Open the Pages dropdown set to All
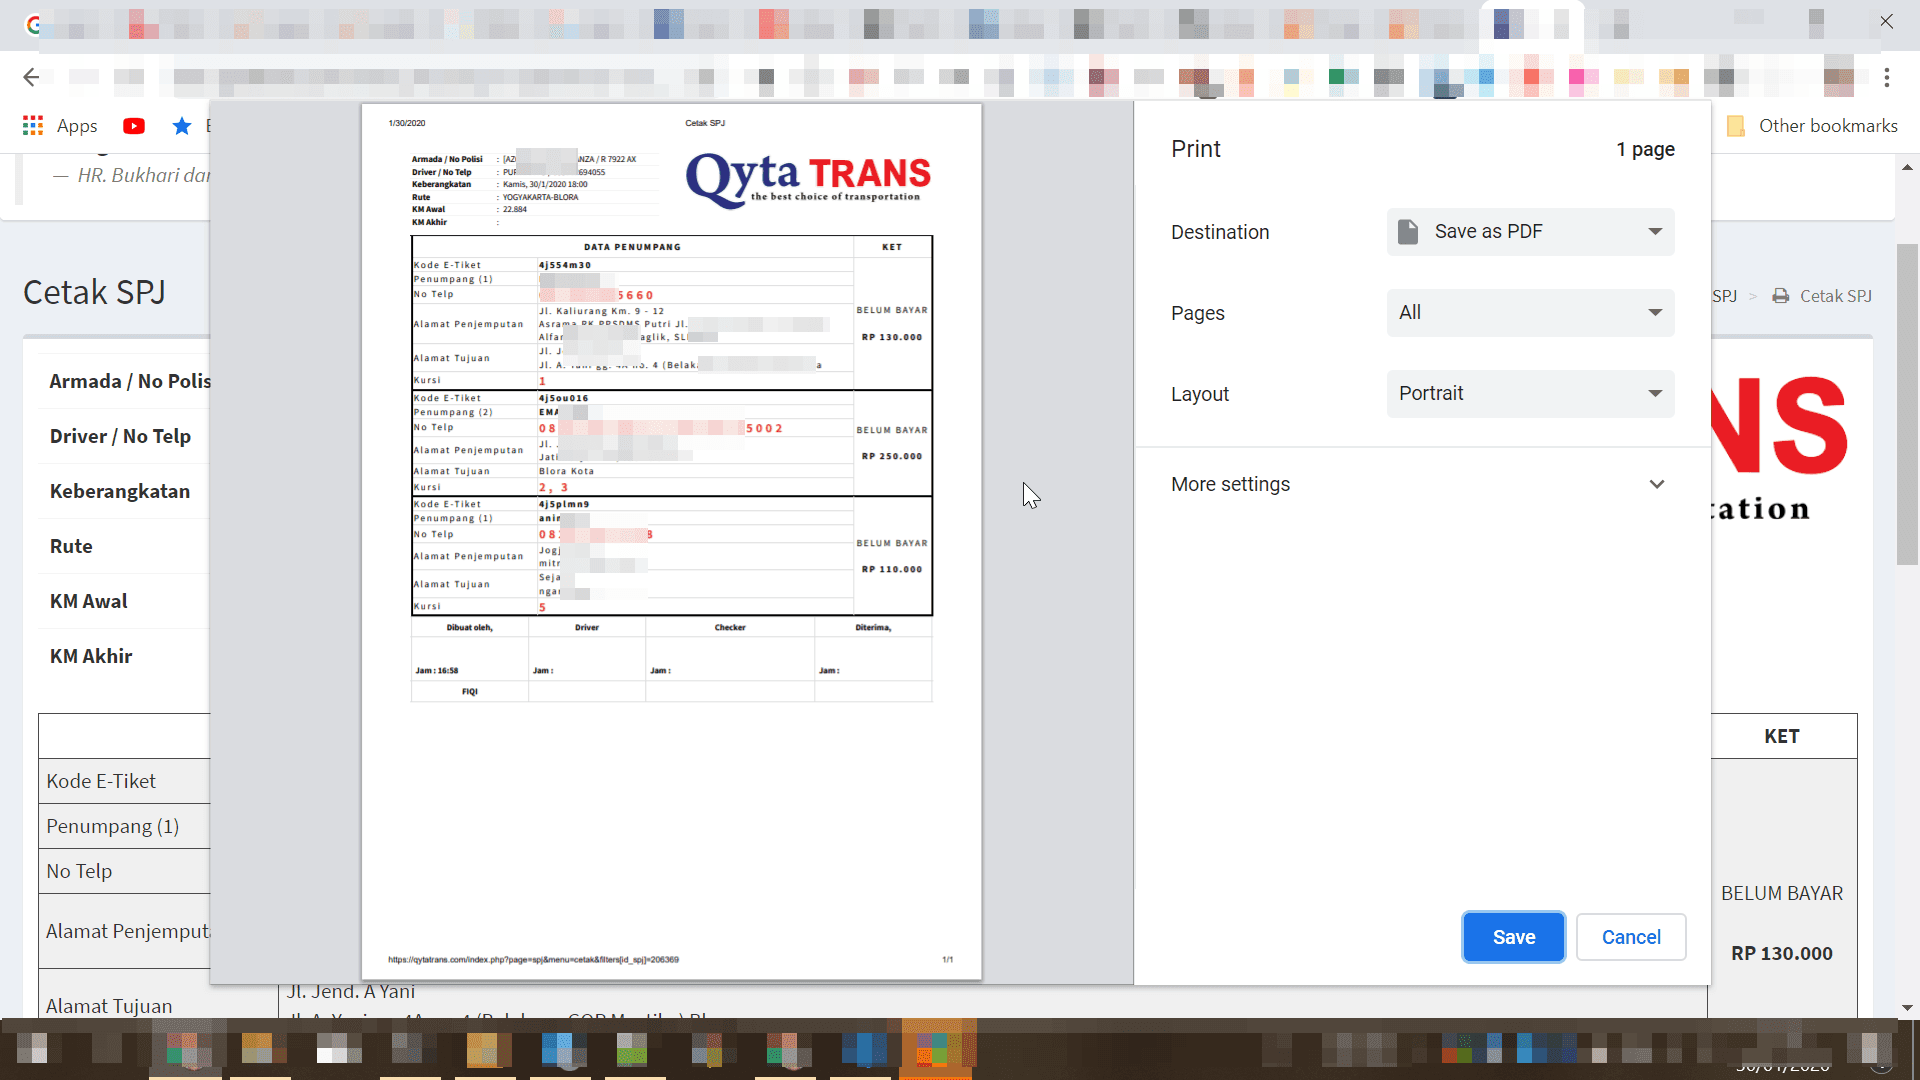The height and width of the screenshot is (1080, 1920). [x=1530, y=313]
